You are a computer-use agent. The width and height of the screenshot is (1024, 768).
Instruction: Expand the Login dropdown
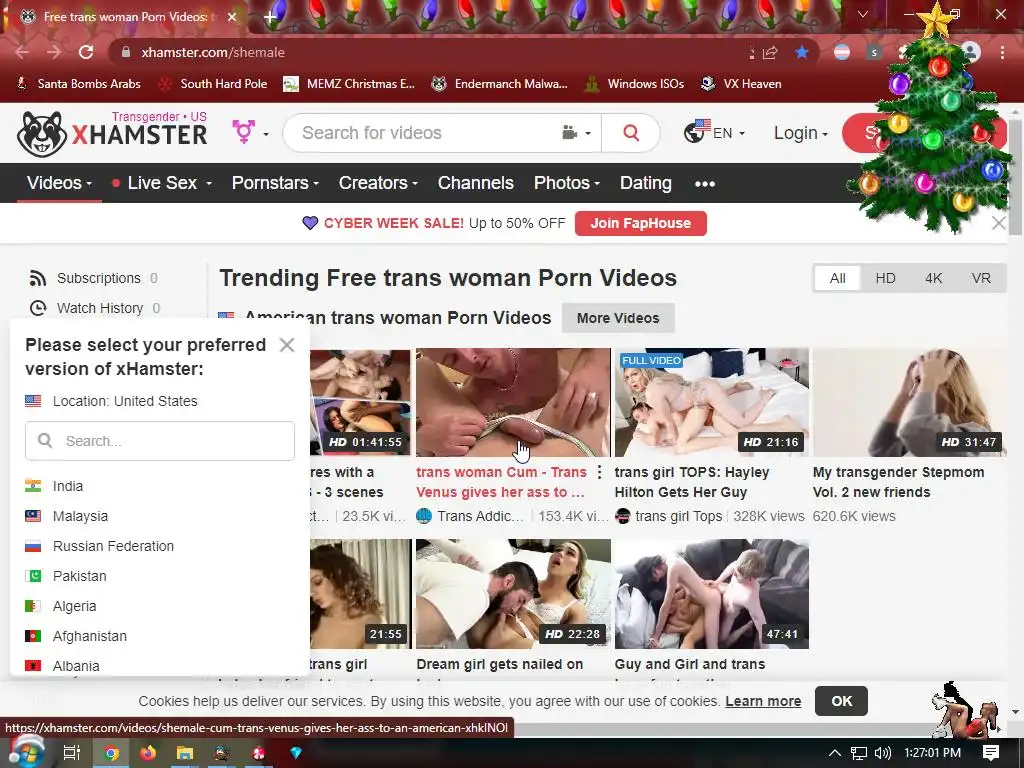801,133
